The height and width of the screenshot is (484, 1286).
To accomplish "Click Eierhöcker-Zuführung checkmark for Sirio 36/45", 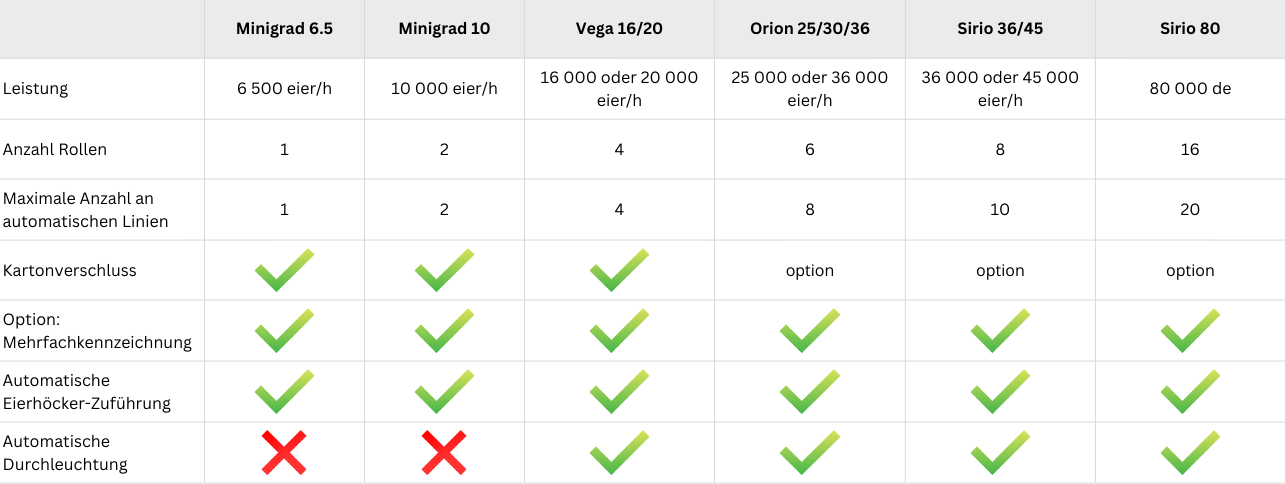I will point(1000,391).
